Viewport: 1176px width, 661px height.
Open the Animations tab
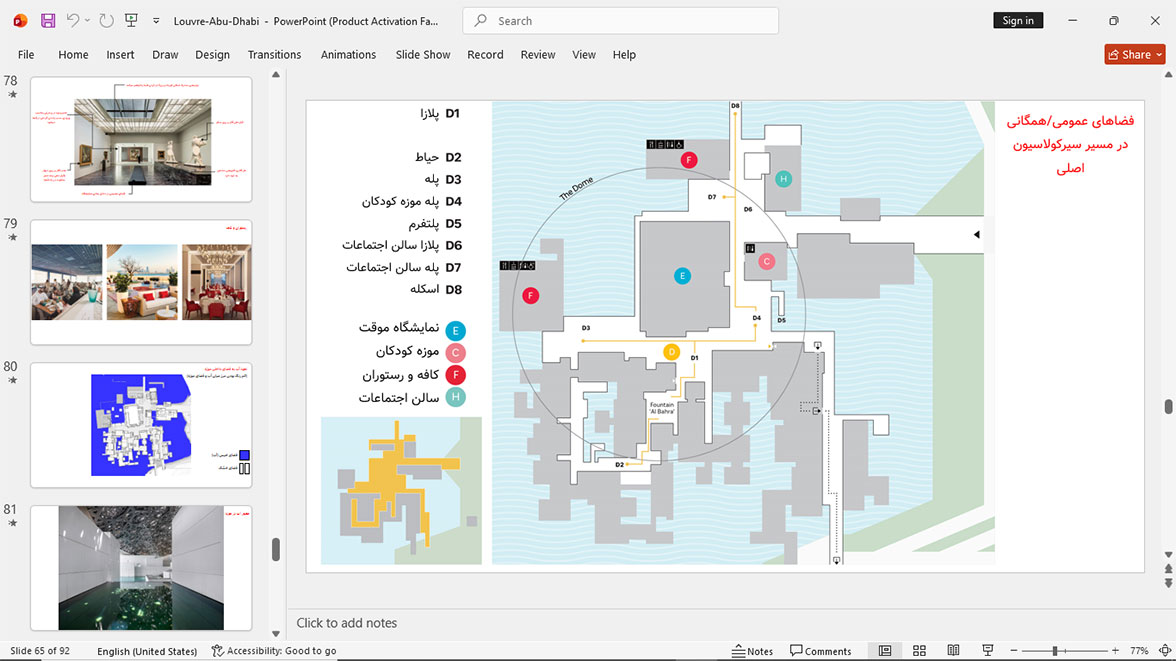348,55
